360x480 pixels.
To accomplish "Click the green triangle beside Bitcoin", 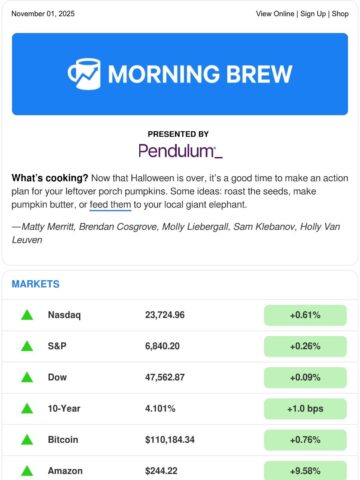I will coord(27,440).
